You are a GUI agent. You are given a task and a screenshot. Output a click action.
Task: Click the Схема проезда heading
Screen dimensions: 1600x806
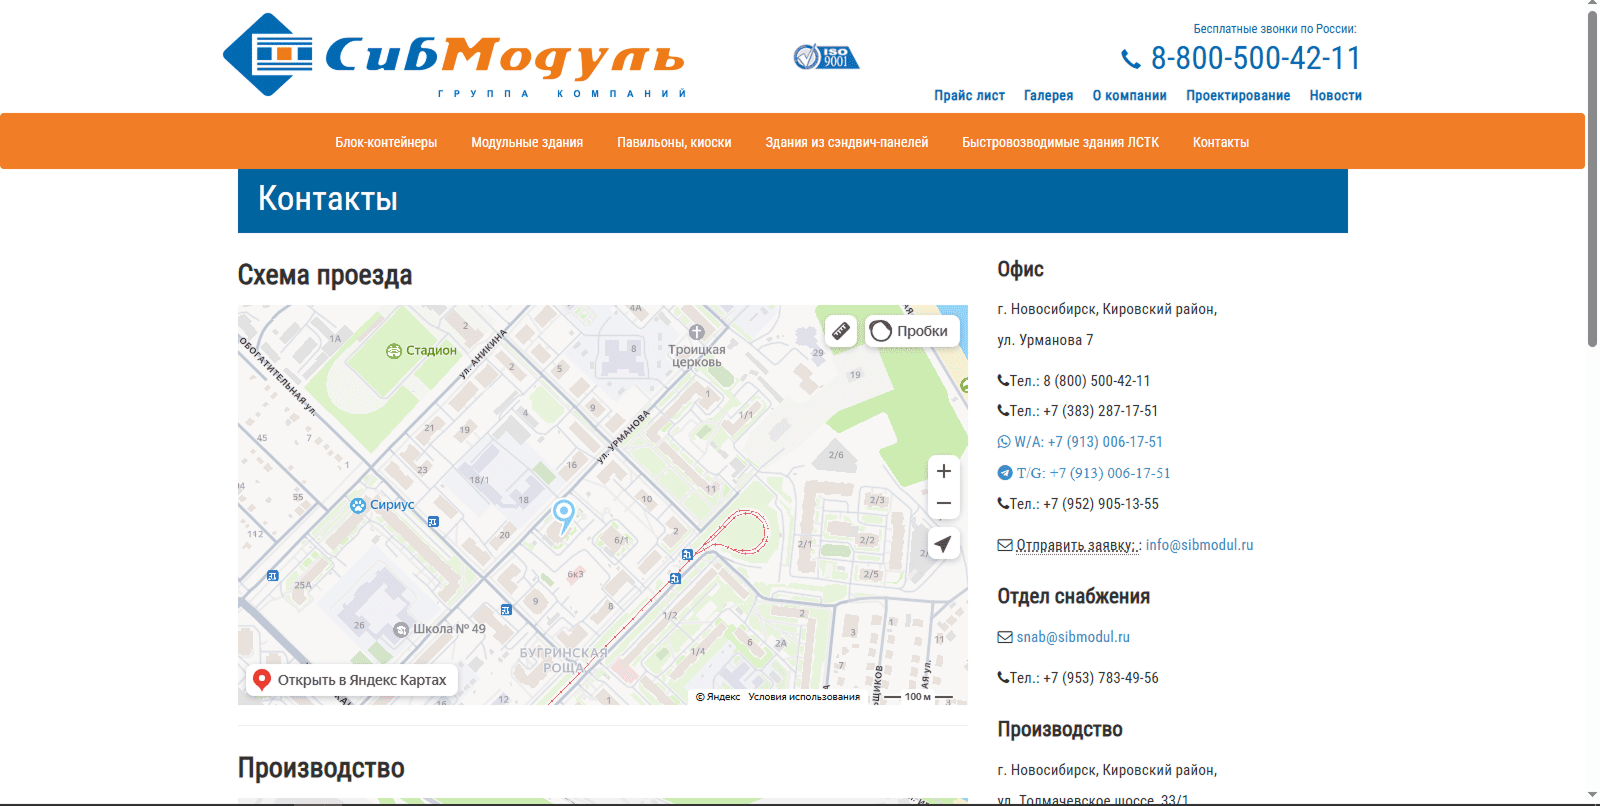(325, 275)
